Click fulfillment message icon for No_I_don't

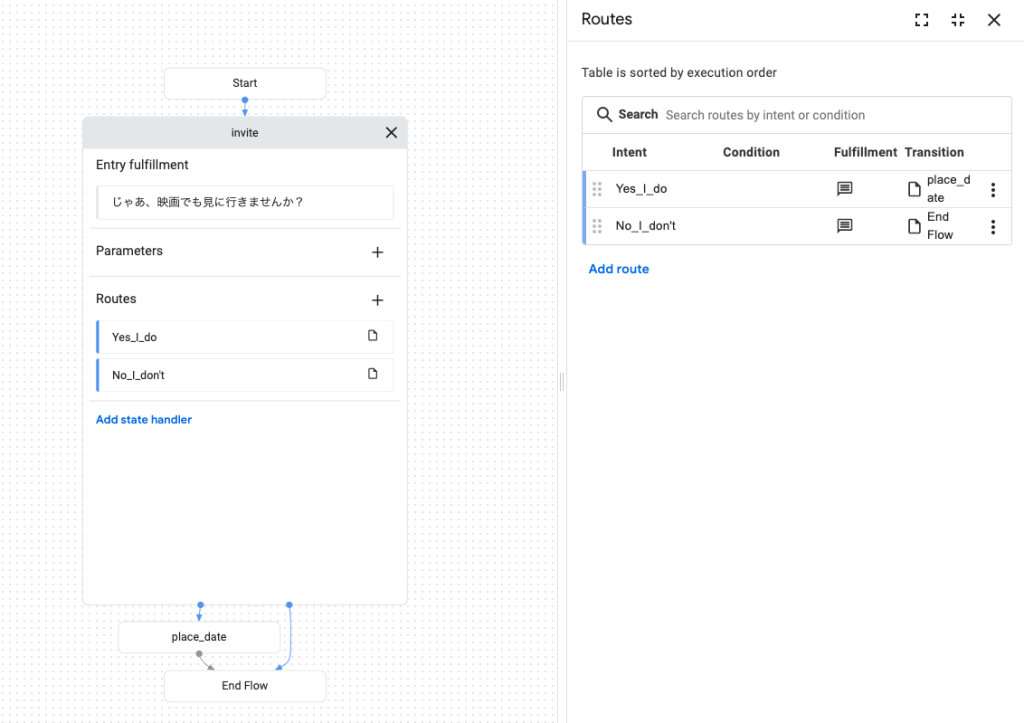click(x=844, y=226)
